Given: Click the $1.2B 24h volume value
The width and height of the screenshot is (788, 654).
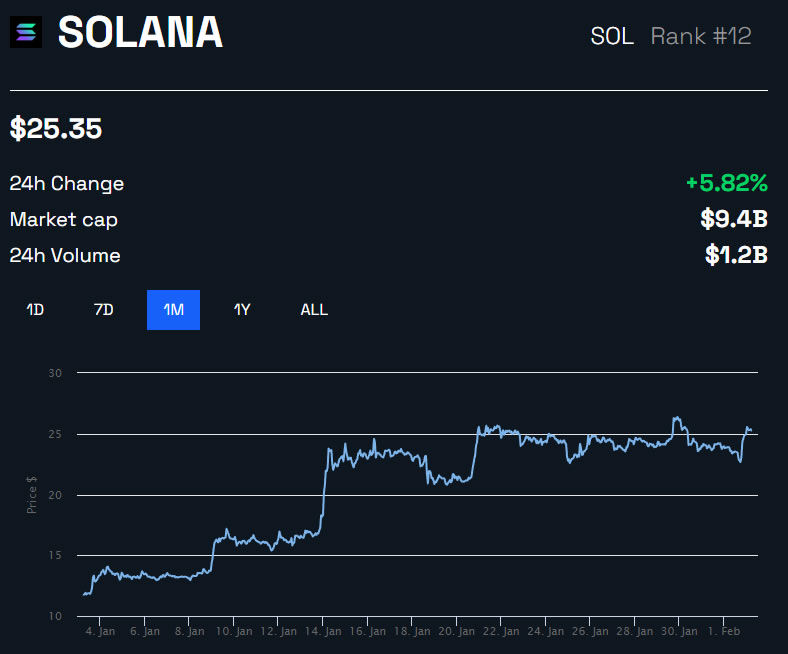Looking at the screenshot, I should (735, 255).
